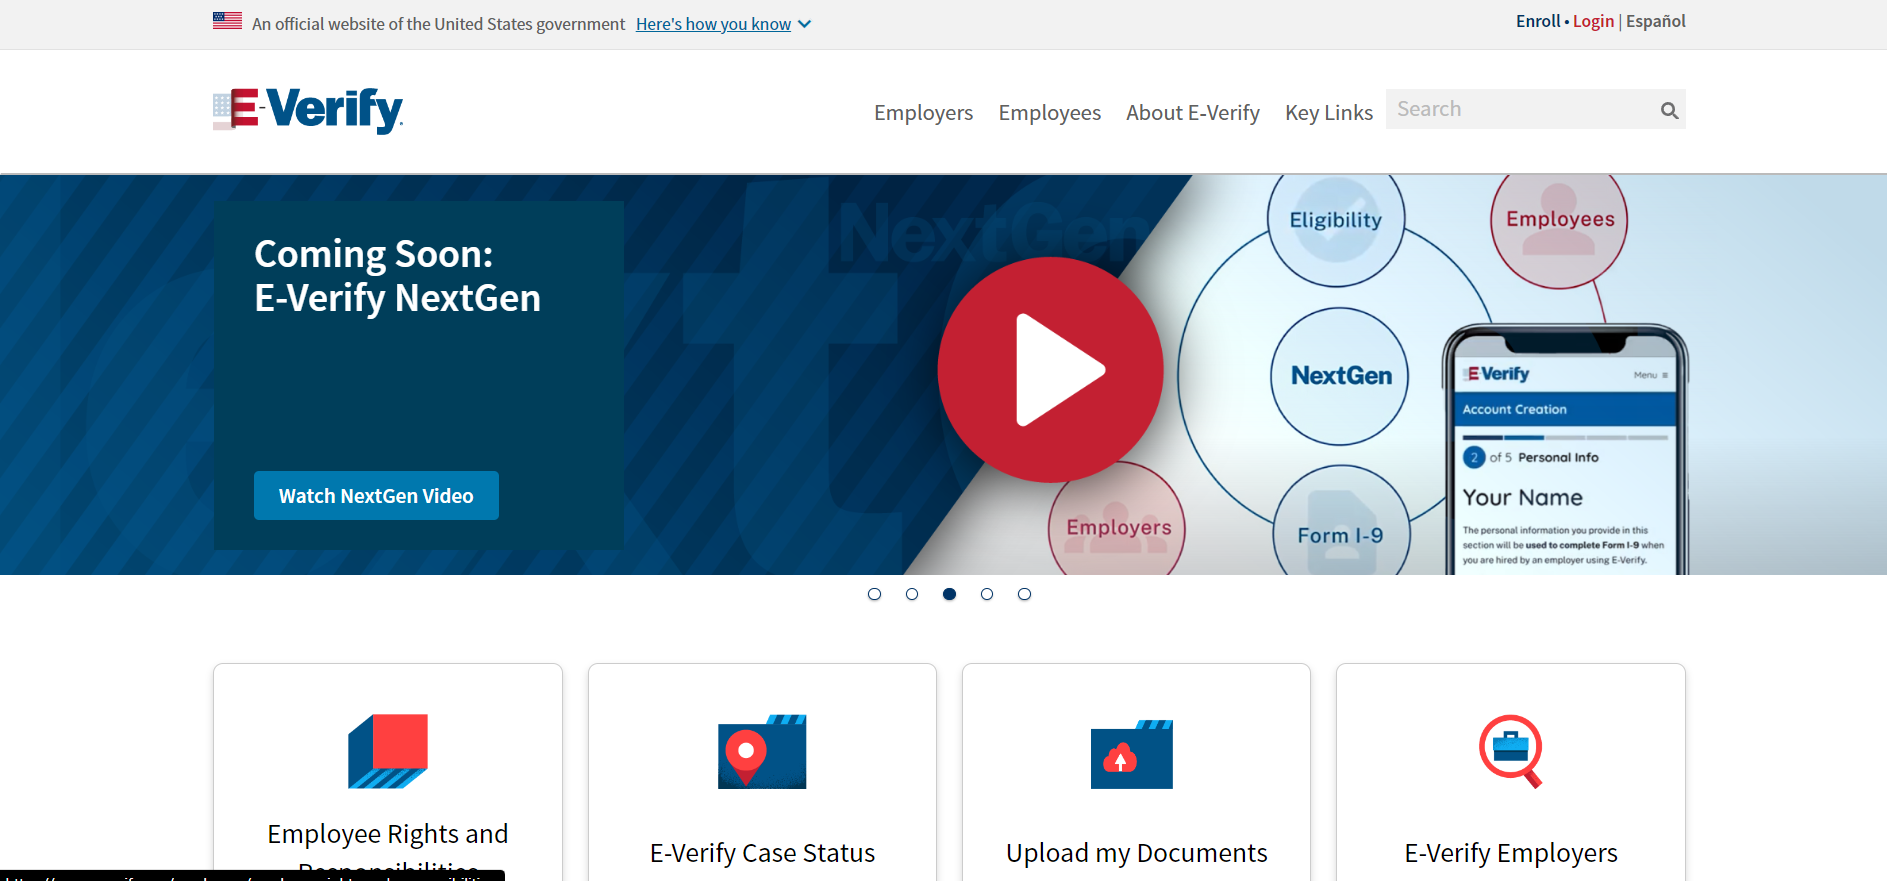Click the E-Verify Case Status folder icon
The height and width of the screenshot is (881, 1887).
click(762, 752)
